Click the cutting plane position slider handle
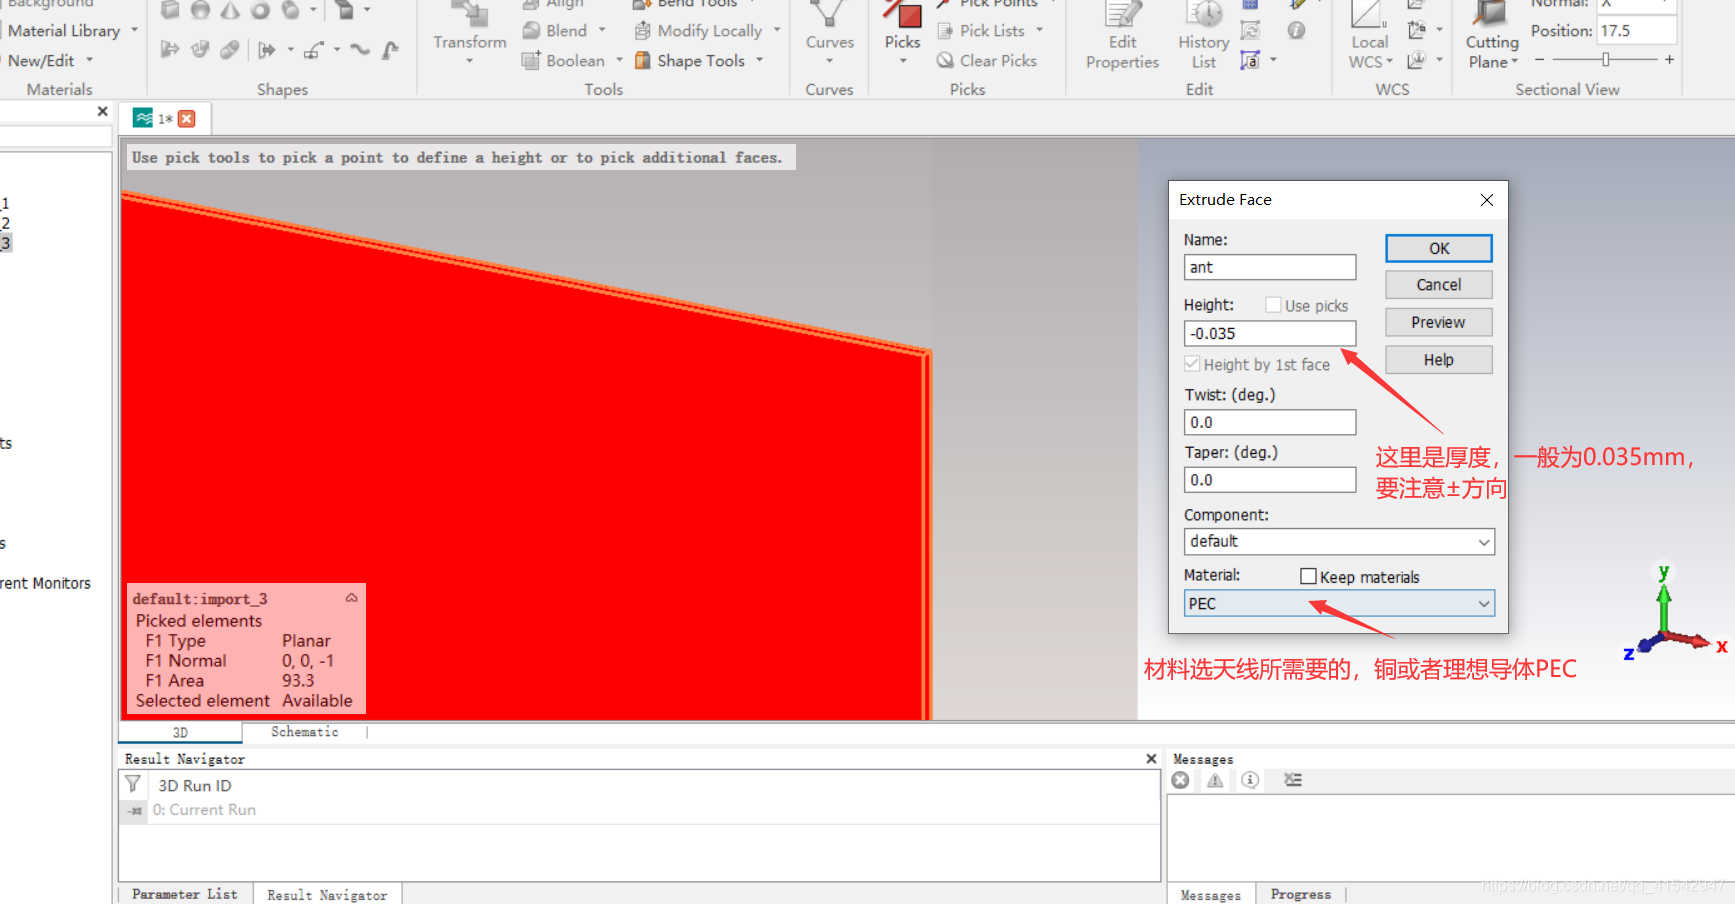Image resolution: width=1735 pixels, height=904 pixels. [x=1606, y=60]
